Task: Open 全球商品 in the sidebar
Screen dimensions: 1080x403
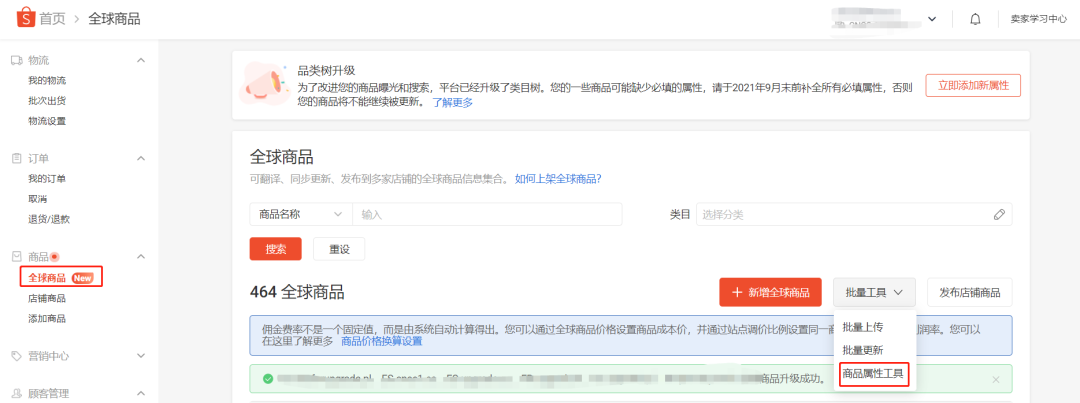Action: click(48, 277)
